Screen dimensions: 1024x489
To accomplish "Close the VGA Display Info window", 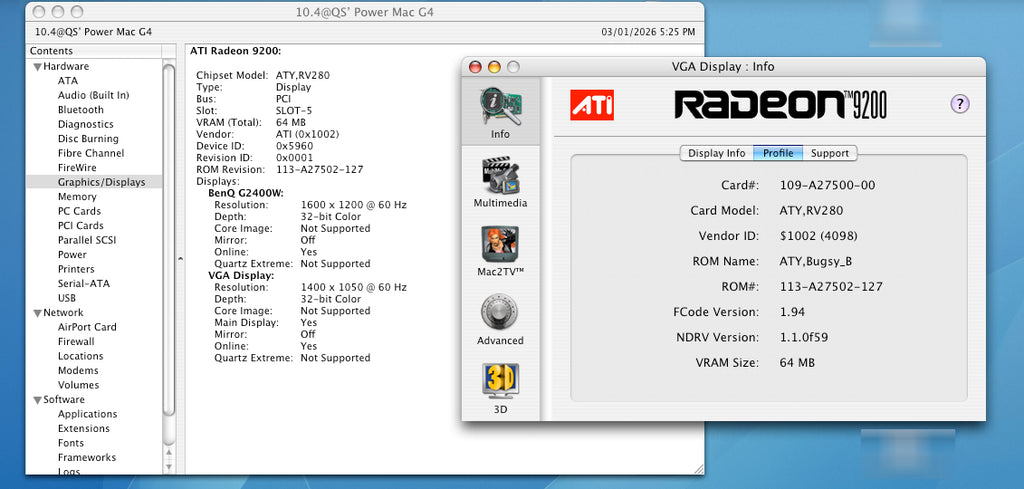I will click(475, 67).
